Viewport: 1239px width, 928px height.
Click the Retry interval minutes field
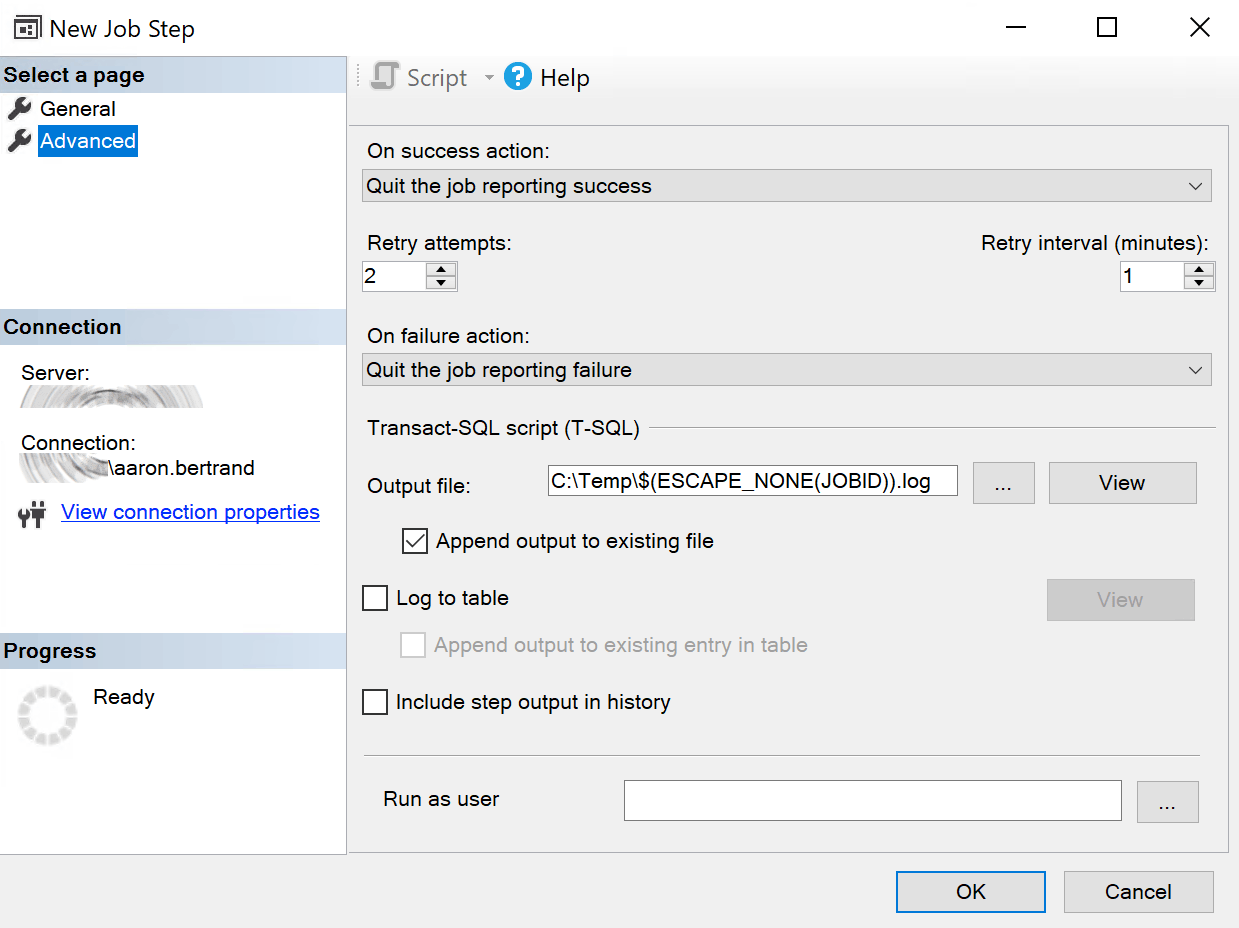tap(1152, 277)
